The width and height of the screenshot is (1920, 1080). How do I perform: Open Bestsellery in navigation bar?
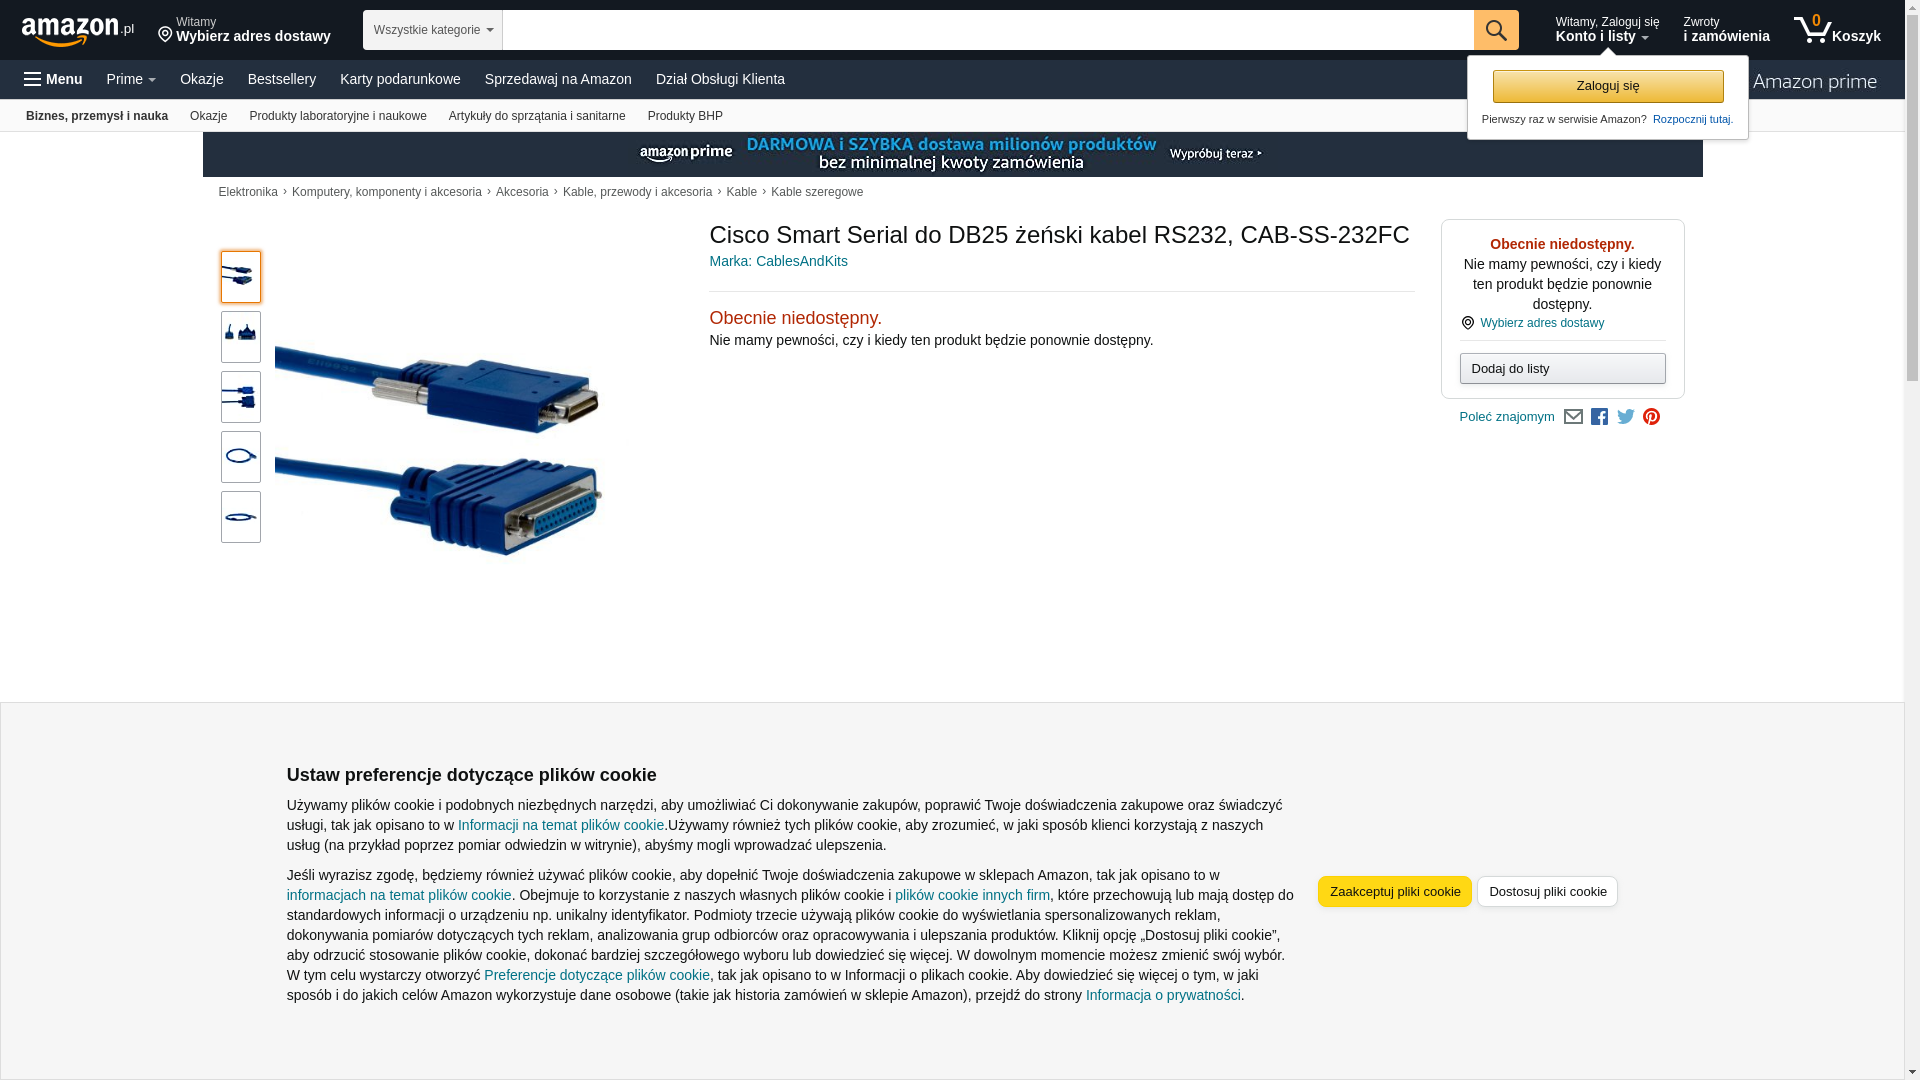tap(282, 79)
